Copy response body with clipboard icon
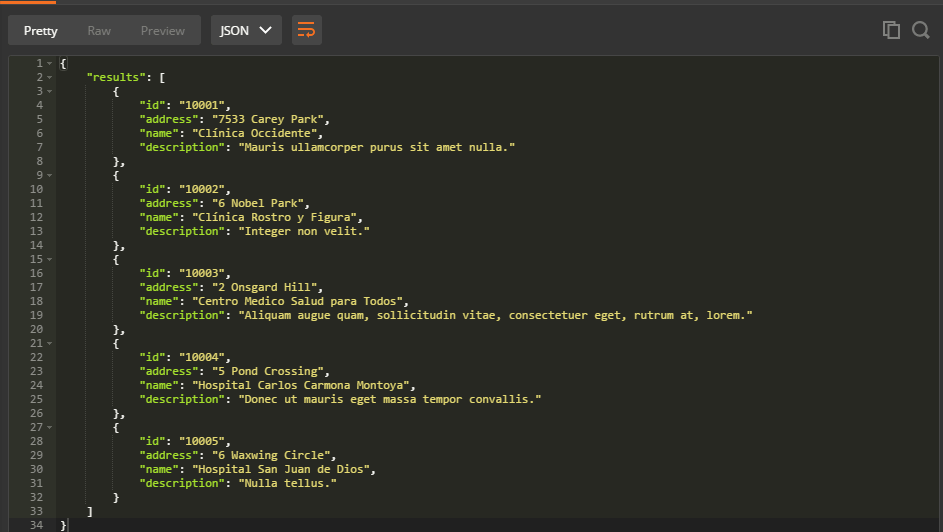The height and width of the screenshot is (532, 943). [x=891, y=30]
